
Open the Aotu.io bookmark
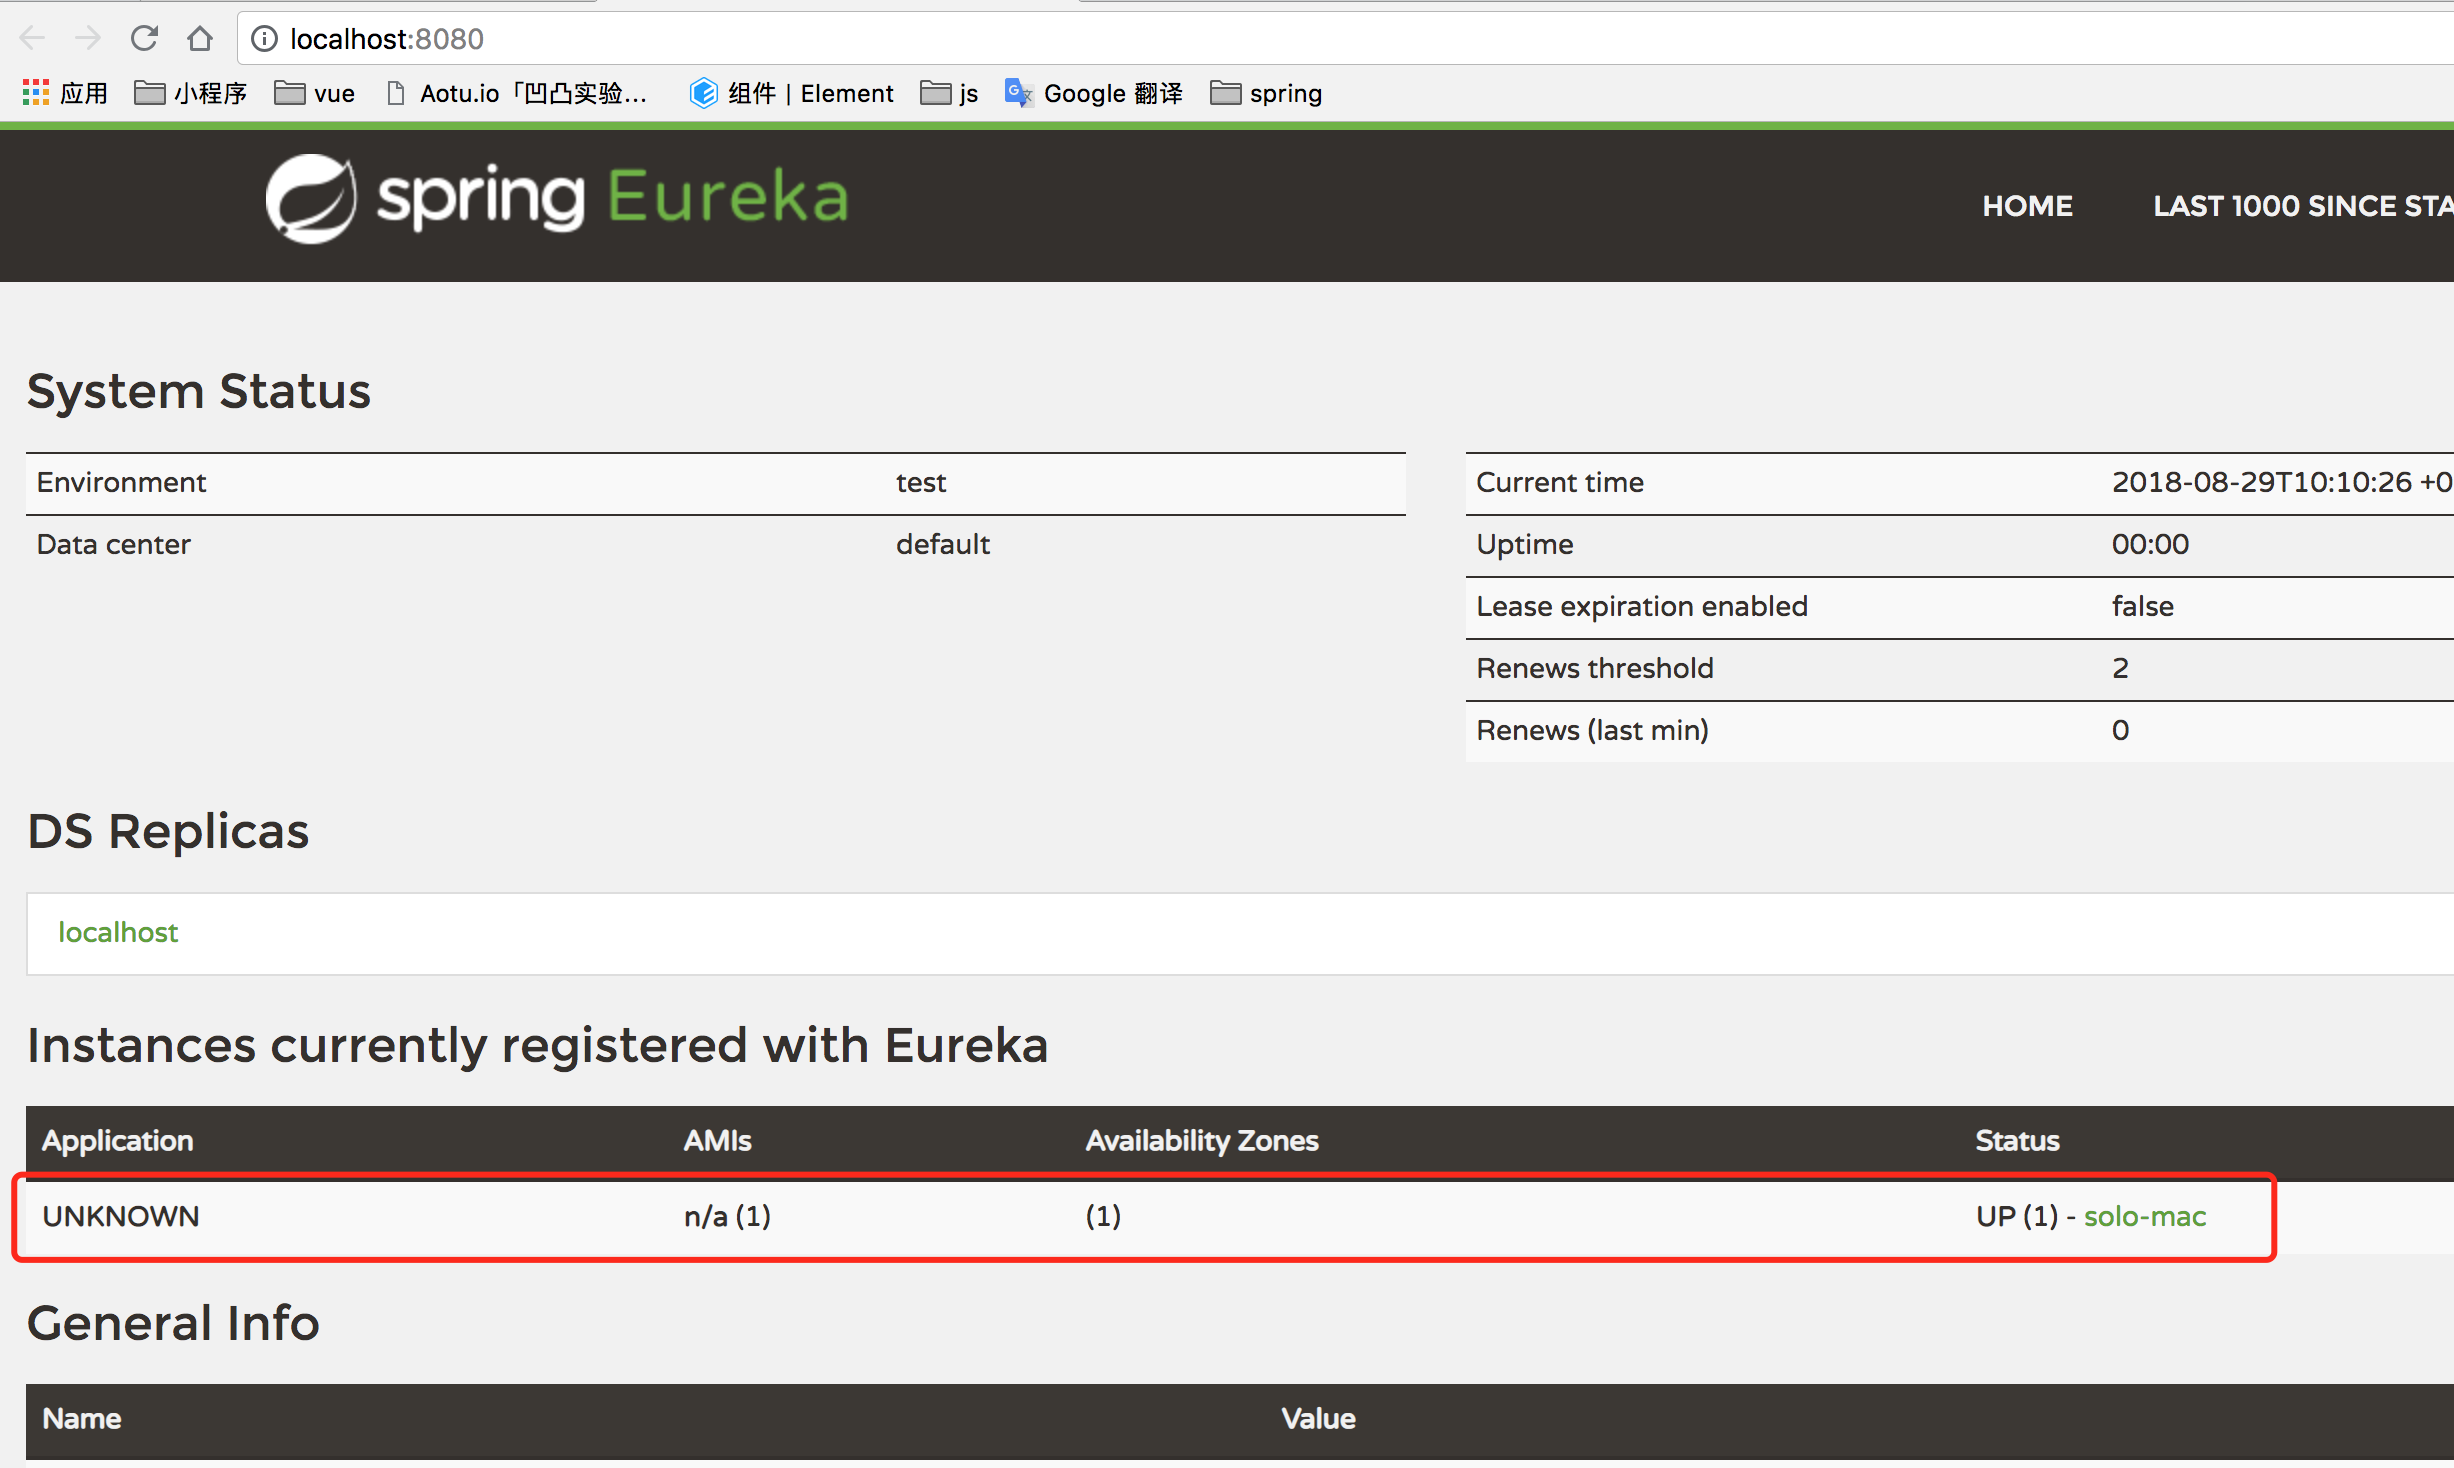(x=517, y=93)
